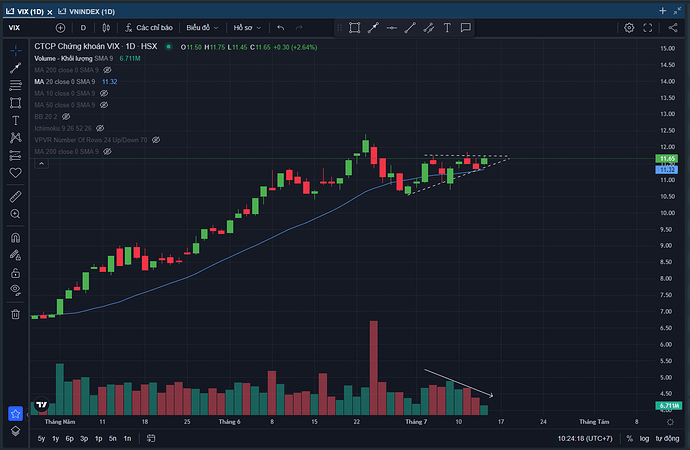Set the time range to 6p
This screenshot has height=450, width=690.
[x=69, y=438]
